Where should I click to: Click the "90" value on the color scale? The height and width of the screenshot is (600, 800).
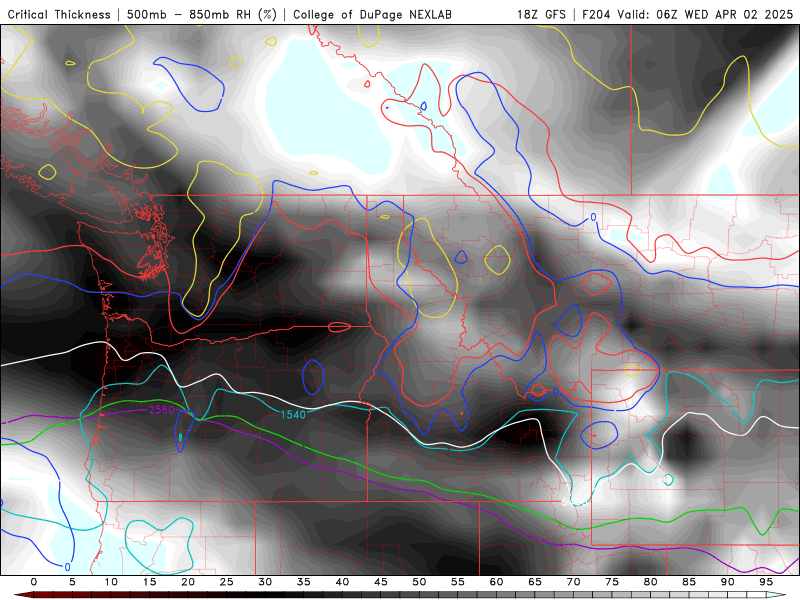727,582
